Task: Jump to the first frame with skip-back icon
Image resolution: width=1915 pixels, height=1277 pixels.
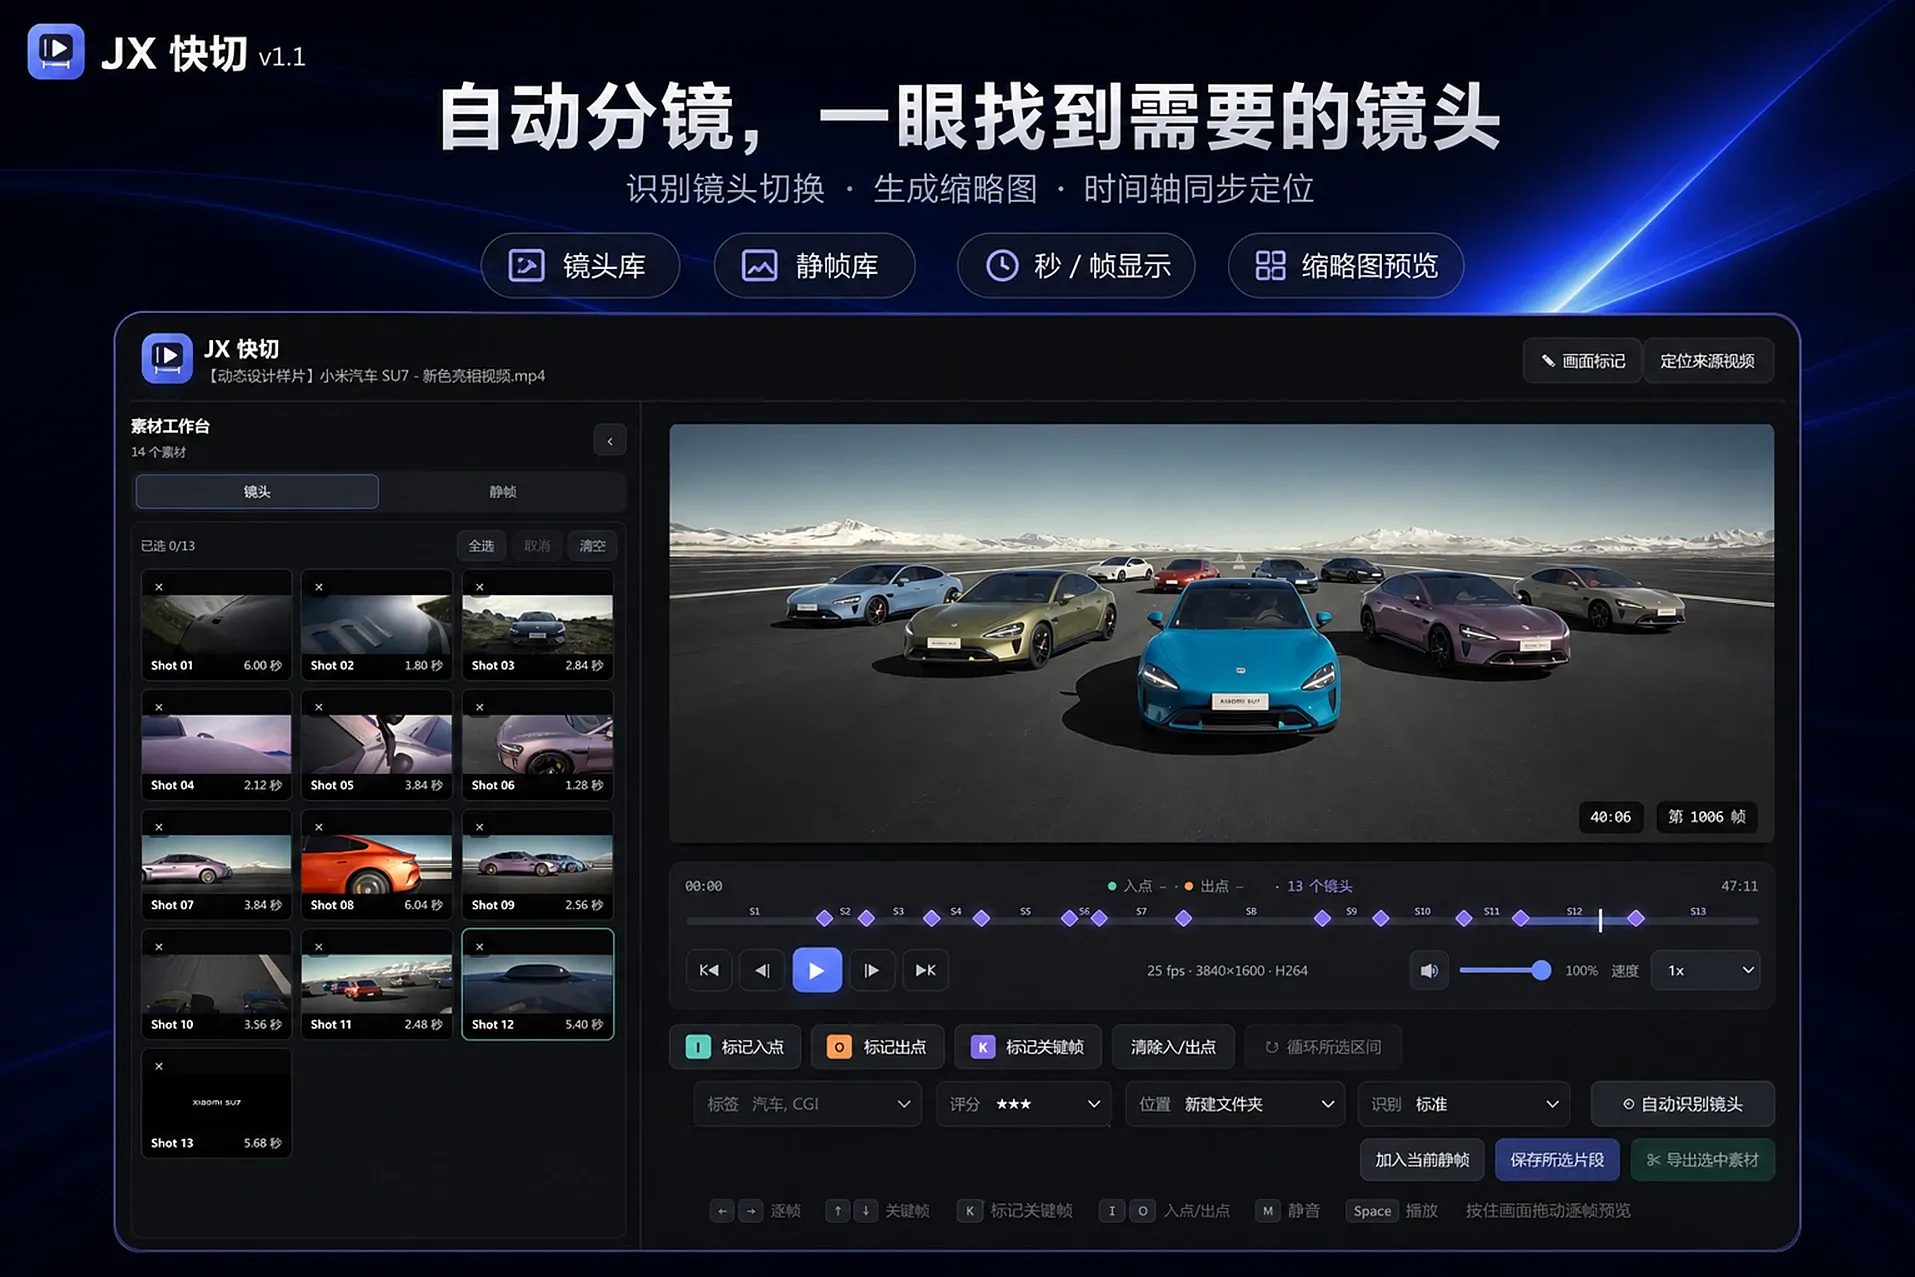Action: 709,970
